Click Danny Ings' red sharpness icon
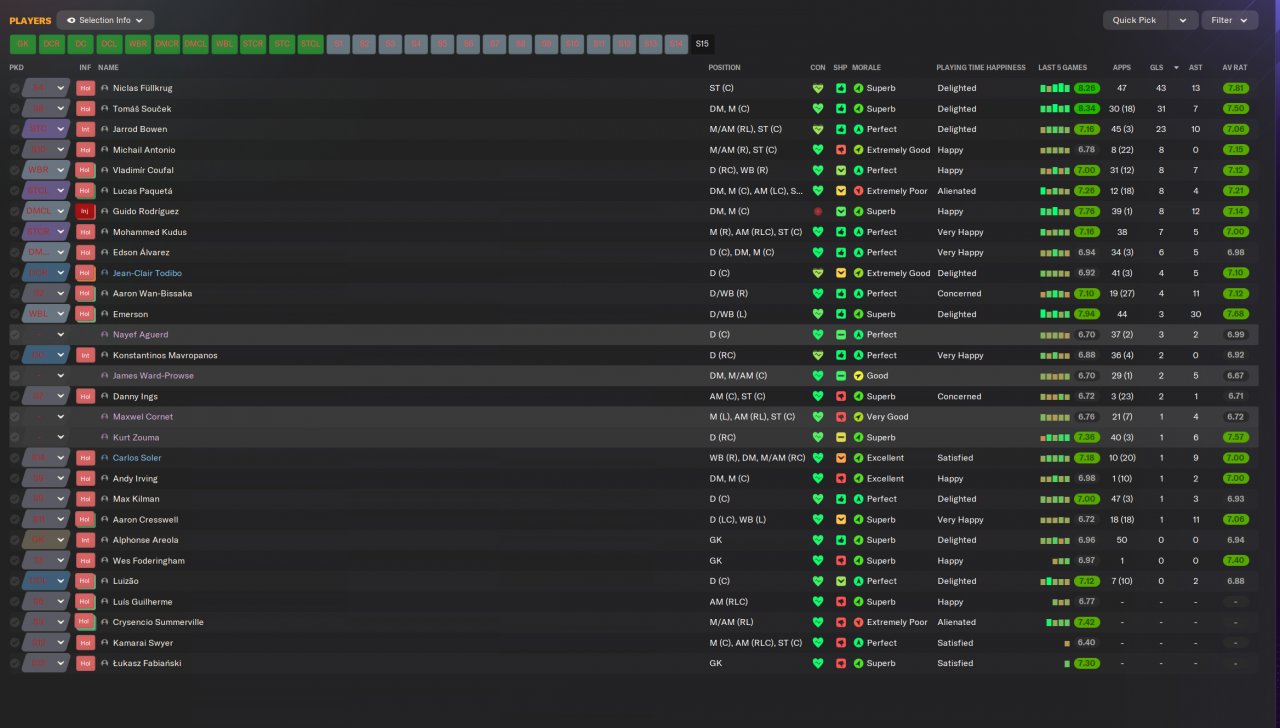The image size is (1280, 728). click(x=840, y=396)
